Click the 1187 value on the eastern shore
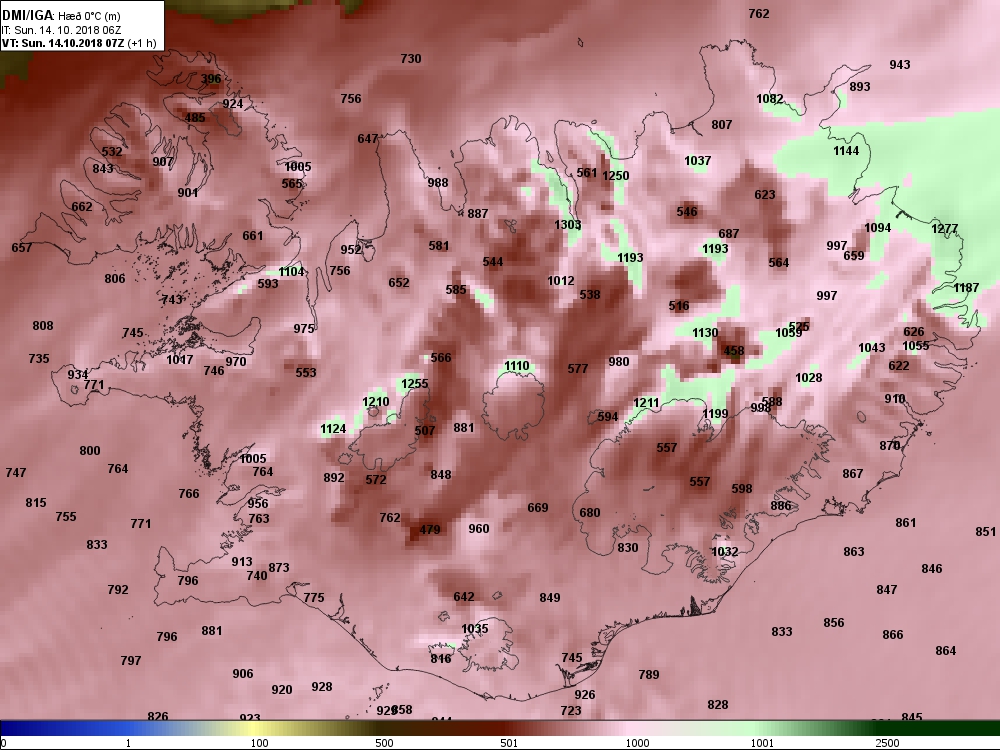The image size is (1000, 750). pyautogui.click(x=966, y=288)
